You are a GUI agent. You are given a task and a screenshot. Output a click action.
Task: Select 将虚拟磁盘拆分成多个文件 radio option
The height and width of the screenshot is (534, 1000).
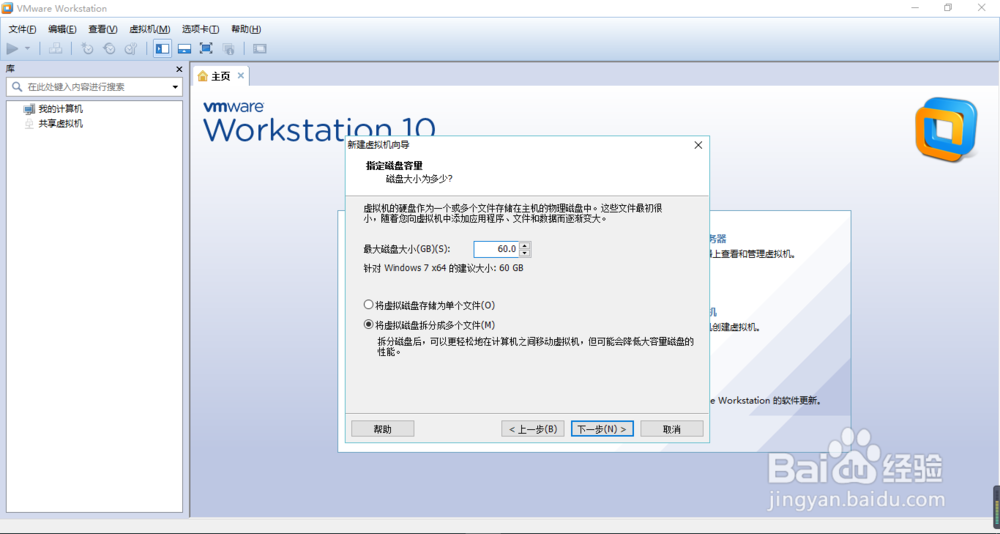point(429,325)
